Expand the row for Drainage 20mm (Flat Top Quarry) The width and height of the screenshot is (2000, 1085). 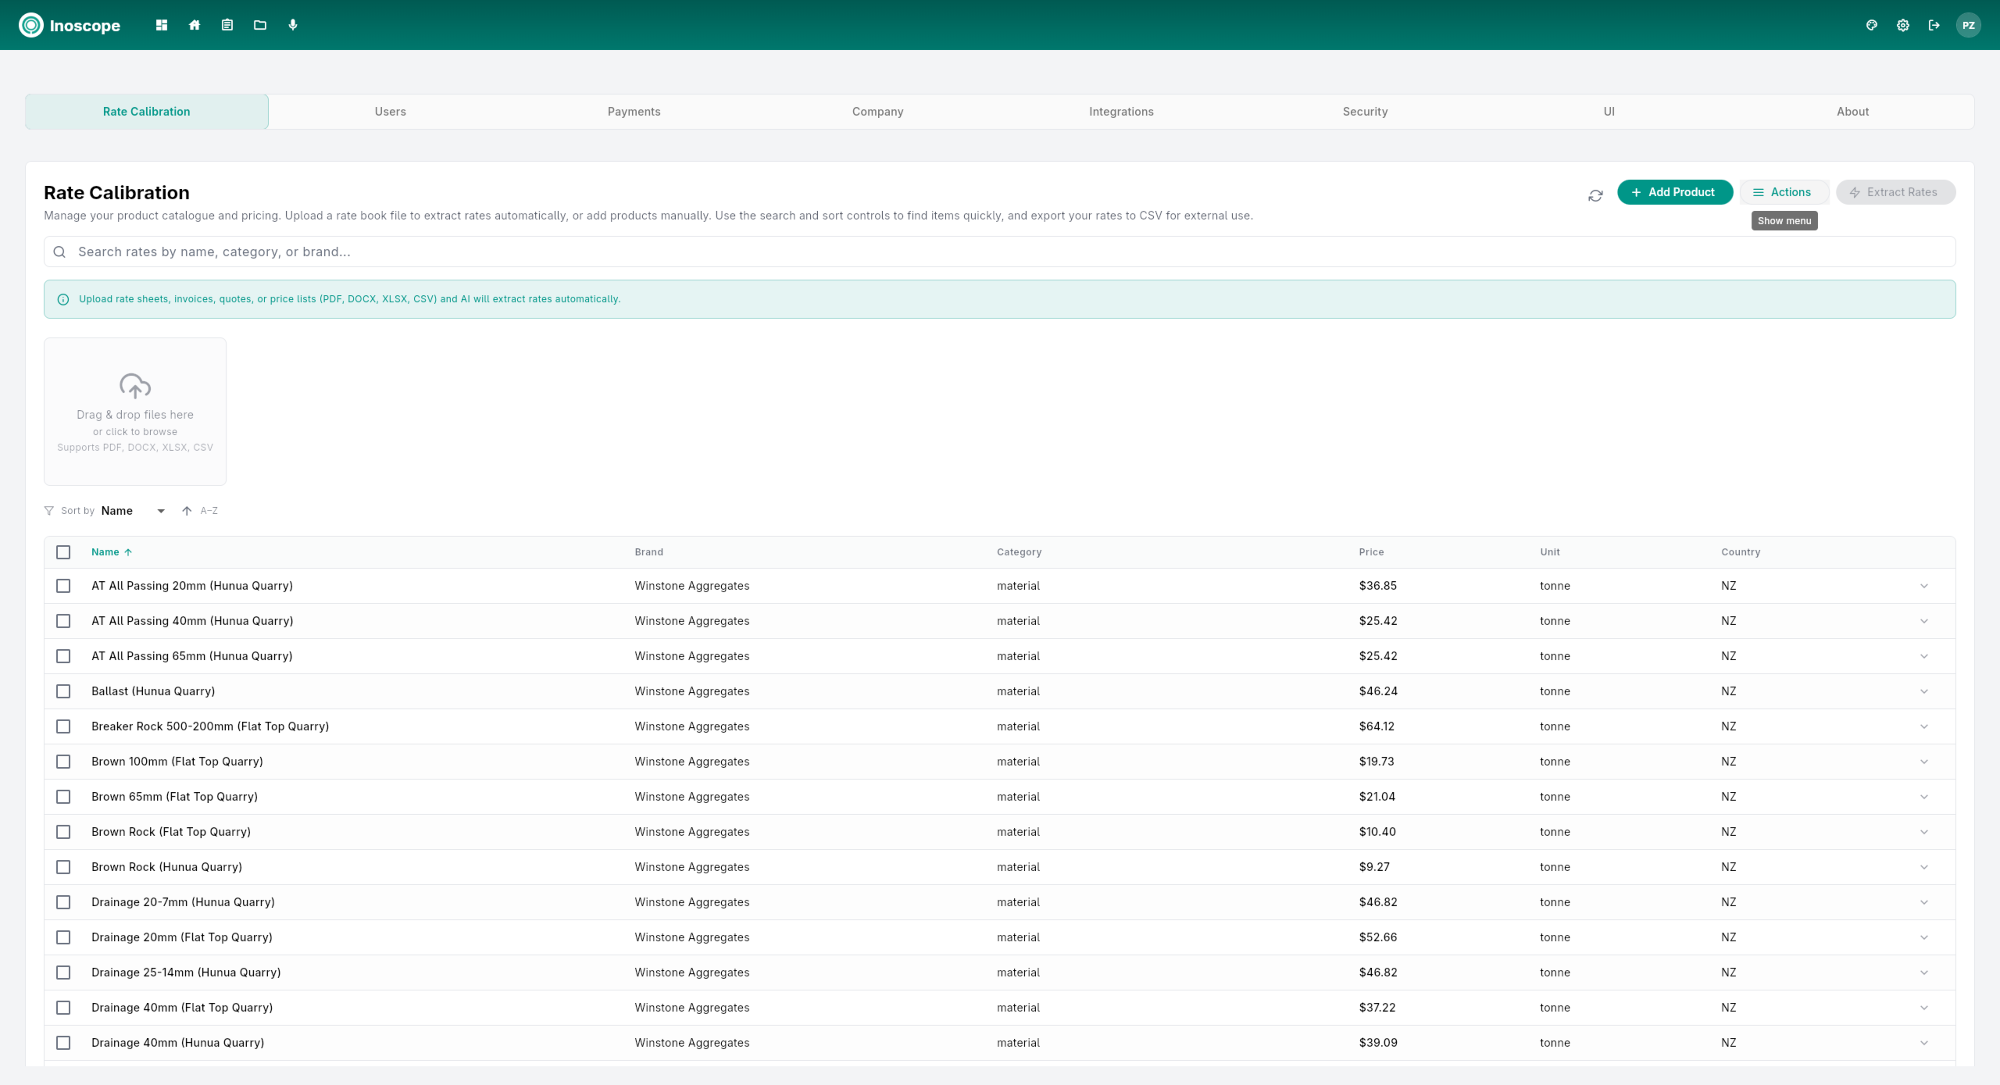point(1925,937)
